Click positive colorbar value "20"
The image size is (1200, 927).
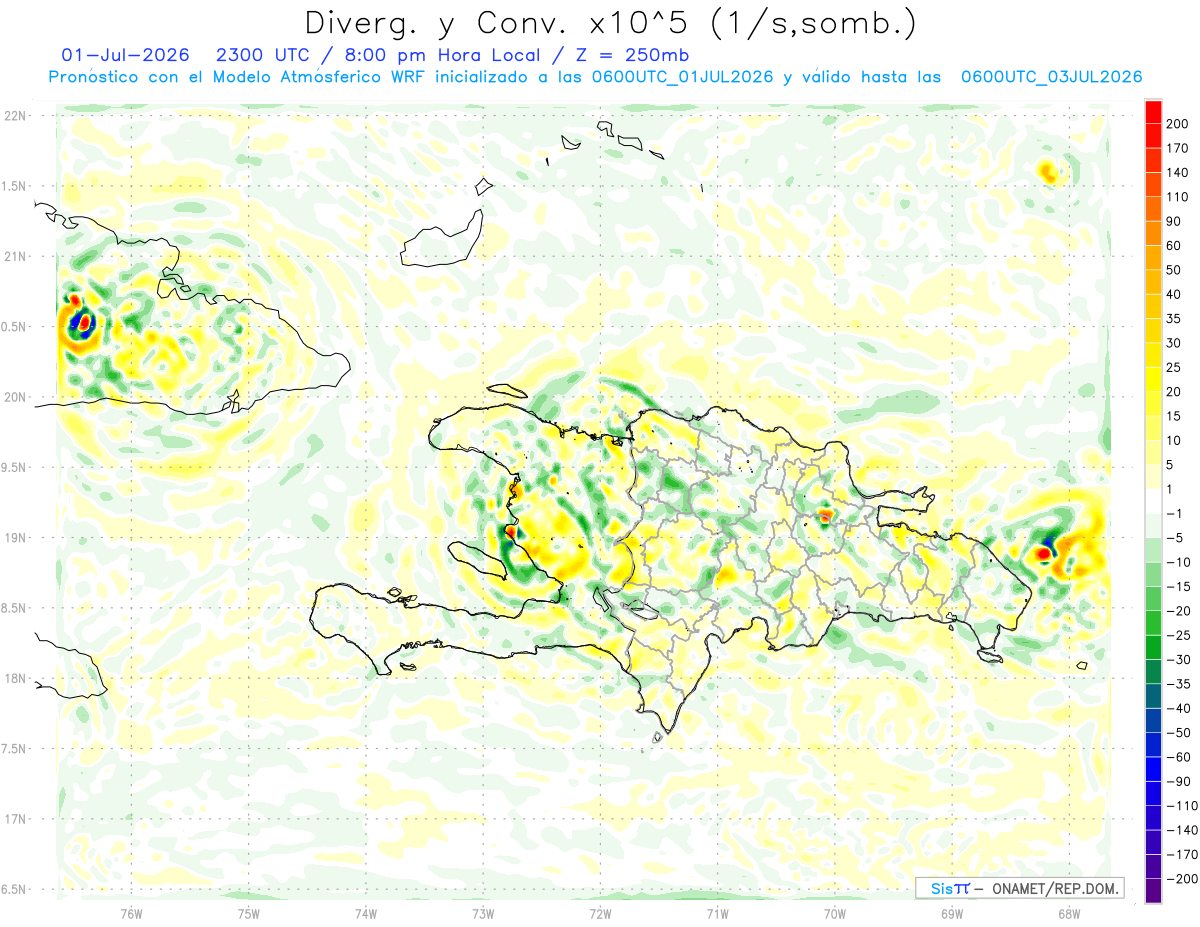[1174, 392]
